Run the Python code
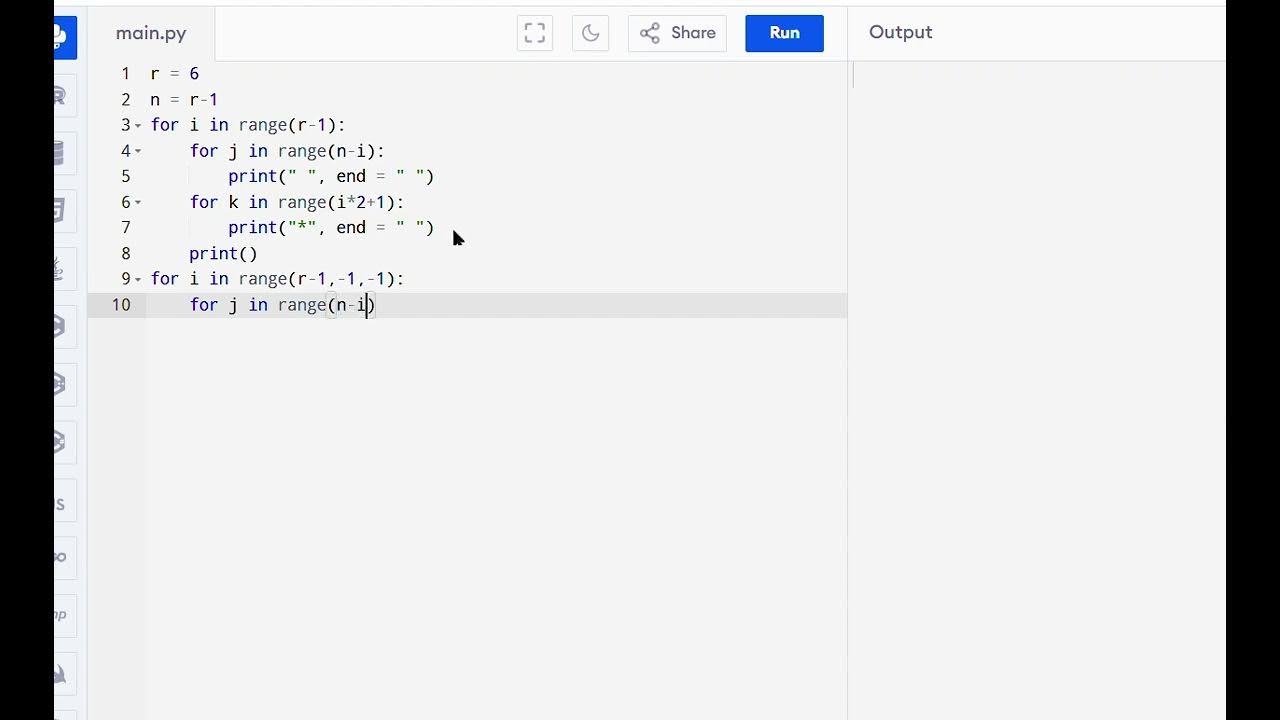Viewport: 1280px width, 720px height. (784, 33)
